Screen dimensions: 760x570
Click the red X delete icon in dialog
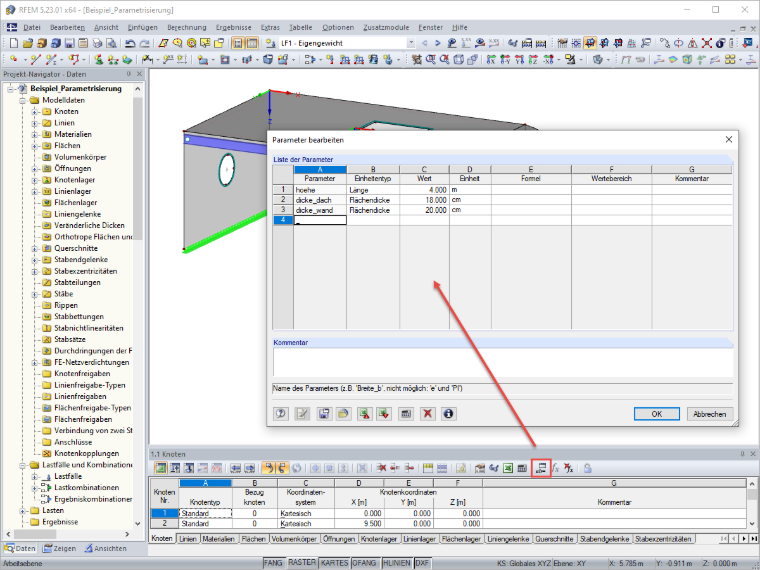428,414
